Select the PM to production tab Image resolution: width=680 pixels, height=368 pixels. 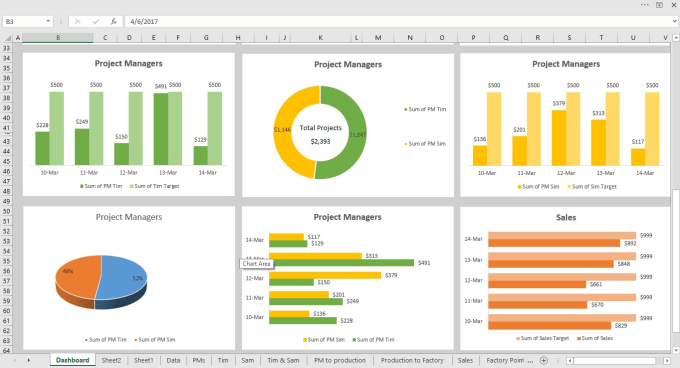[x=340, y=360]
